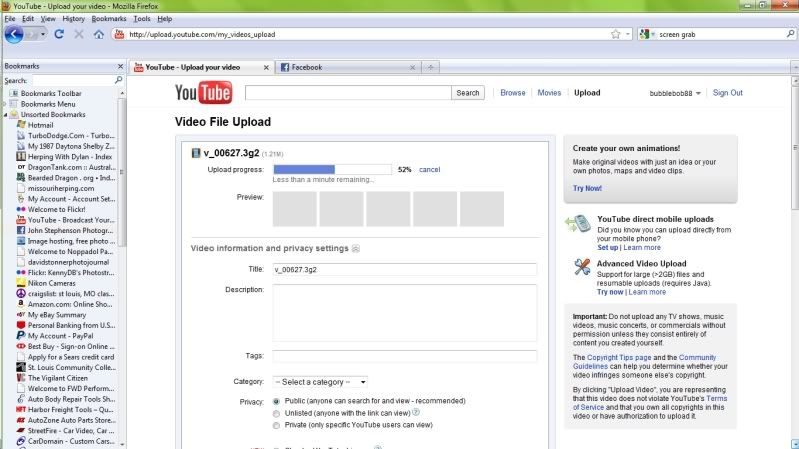
Task: Click the site favicon in the address bar
Action: pos(120,34)
